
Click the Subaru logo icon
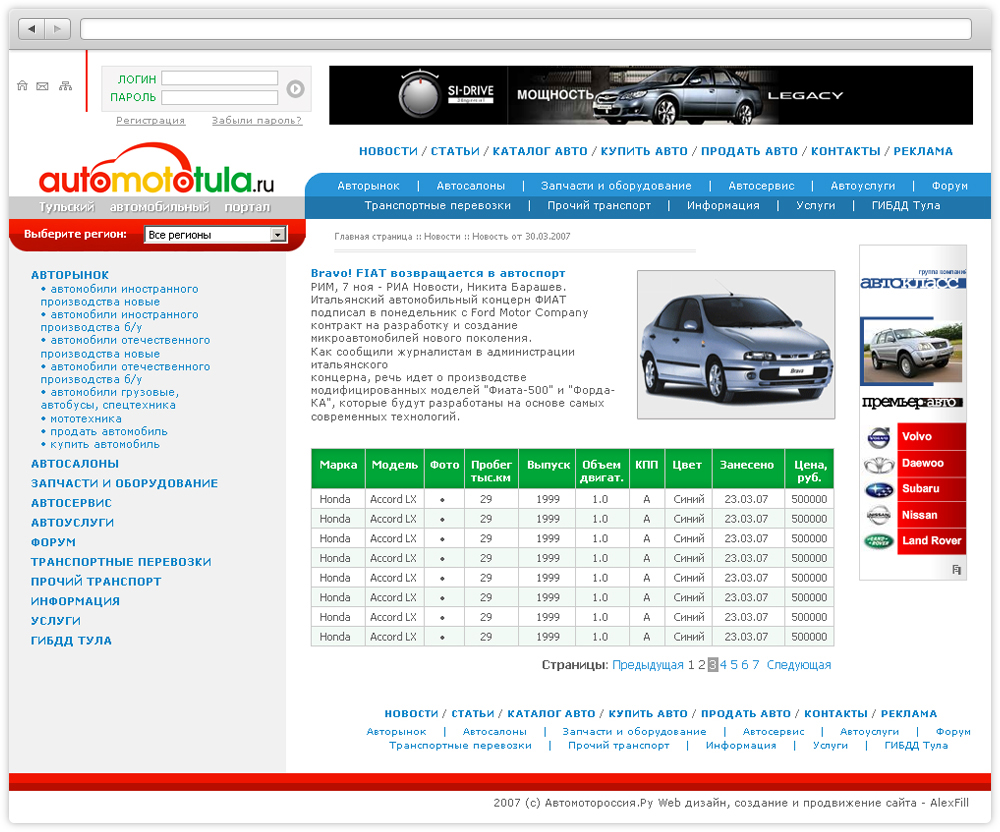pos(879,490)
